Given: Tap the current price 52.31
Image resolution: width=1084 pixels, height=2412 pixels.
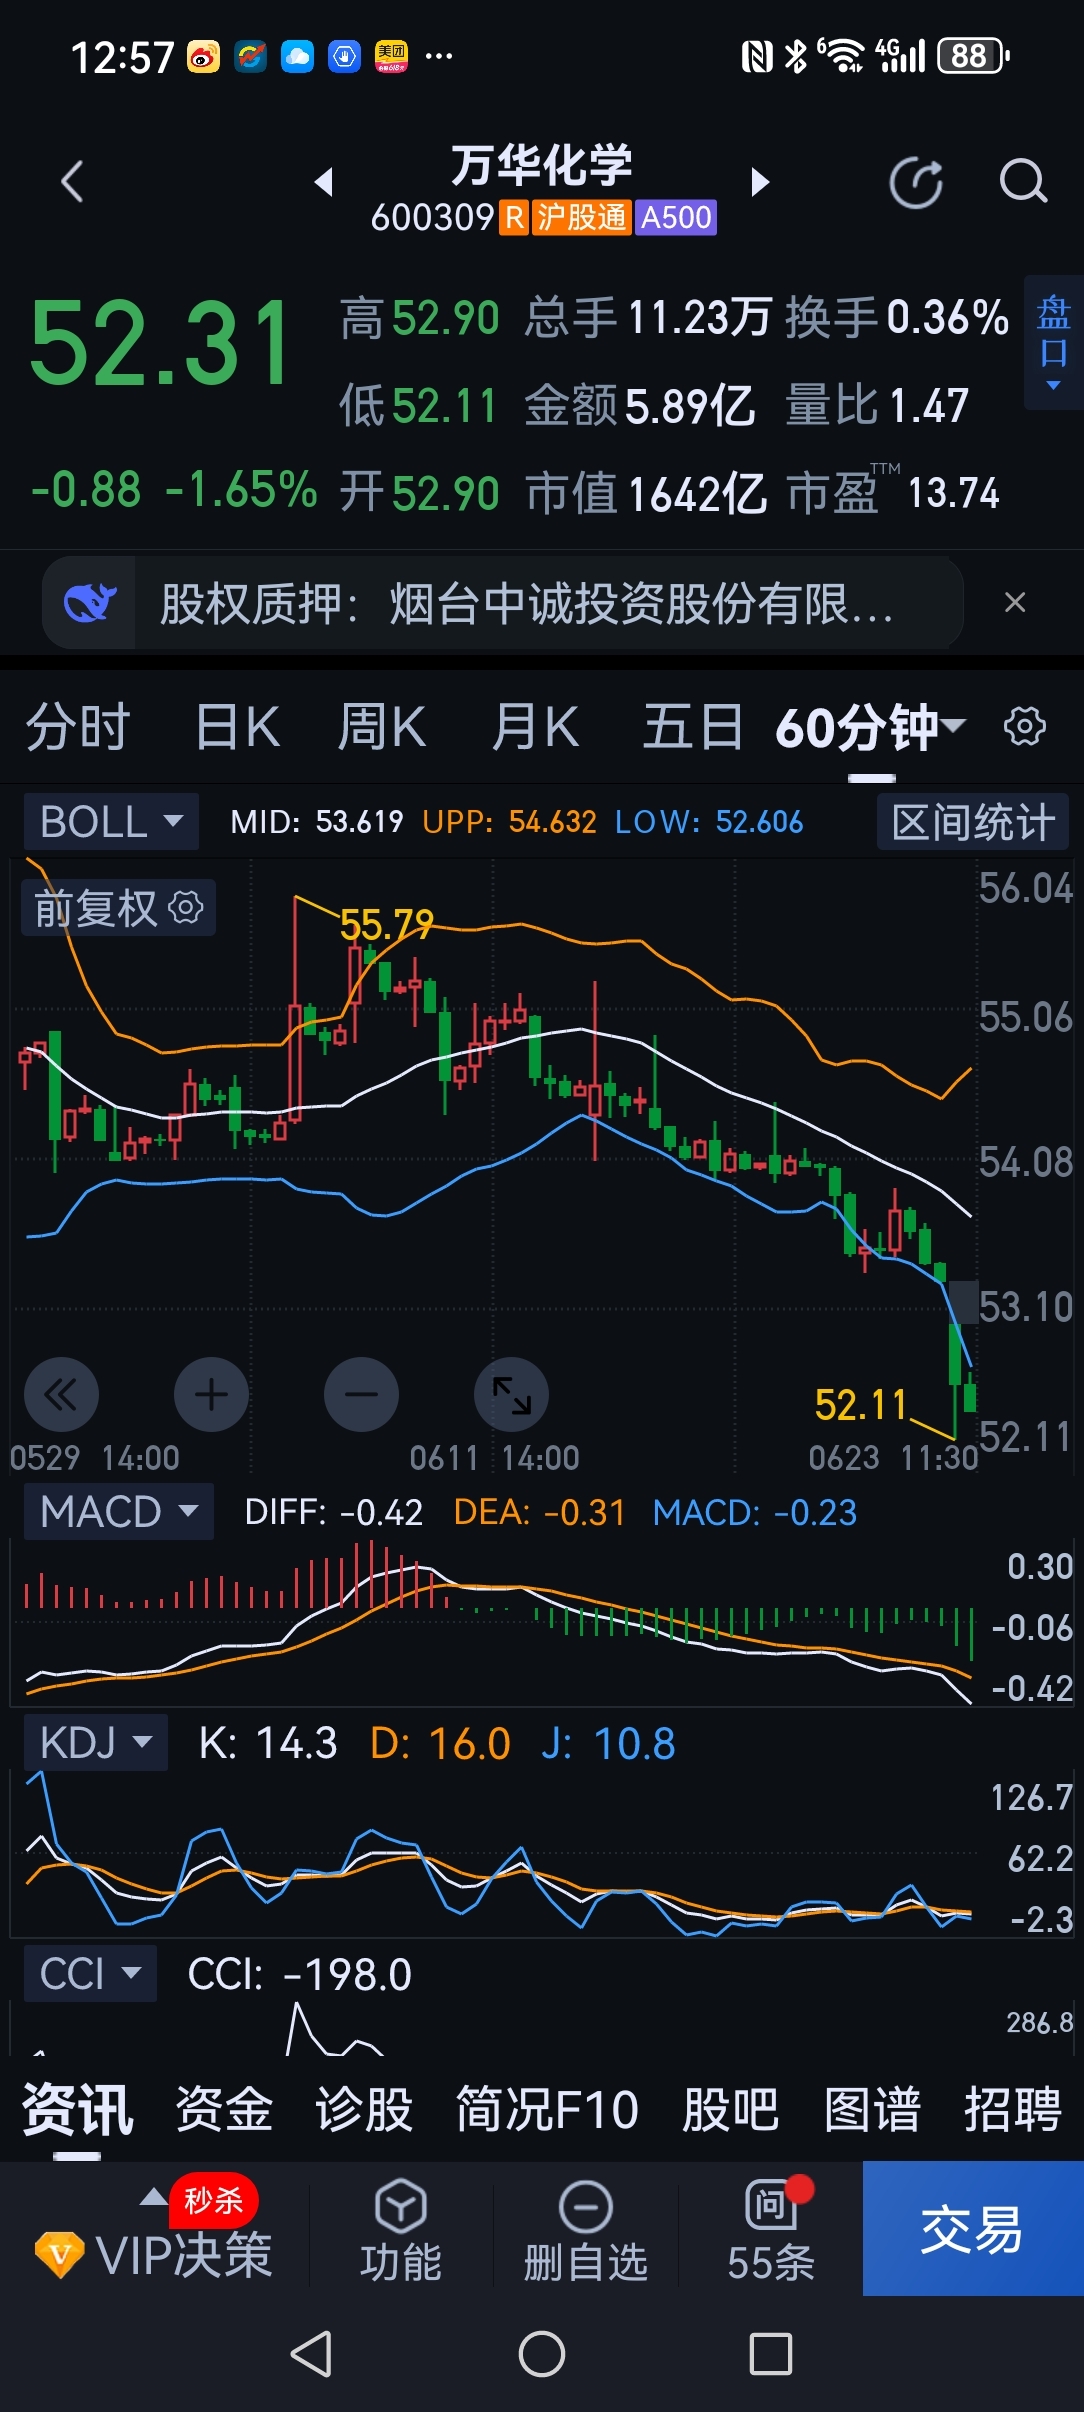Looking at the screenshot, I should coord(160,345).
